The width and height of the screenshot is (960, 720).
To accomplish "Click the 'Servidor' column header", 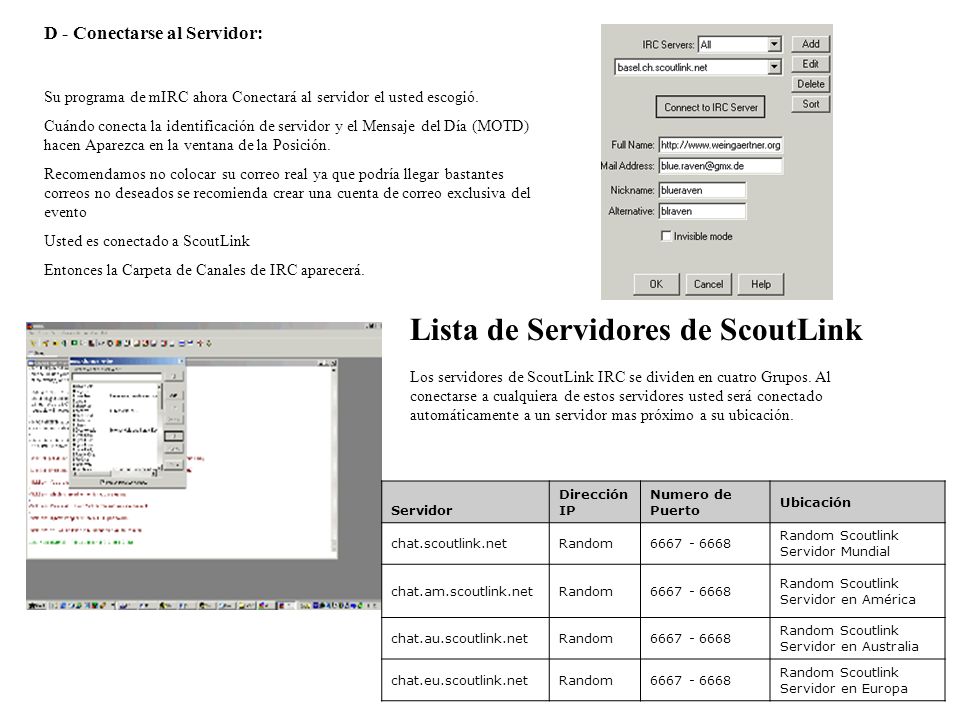I will [465, 502].
